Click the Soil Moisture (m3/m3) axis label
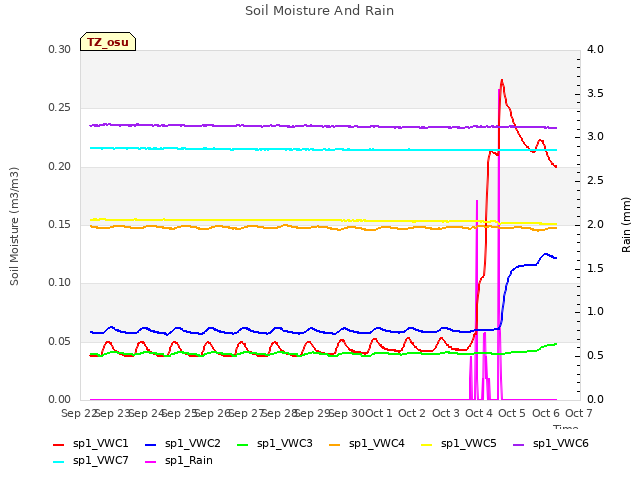 14,226
